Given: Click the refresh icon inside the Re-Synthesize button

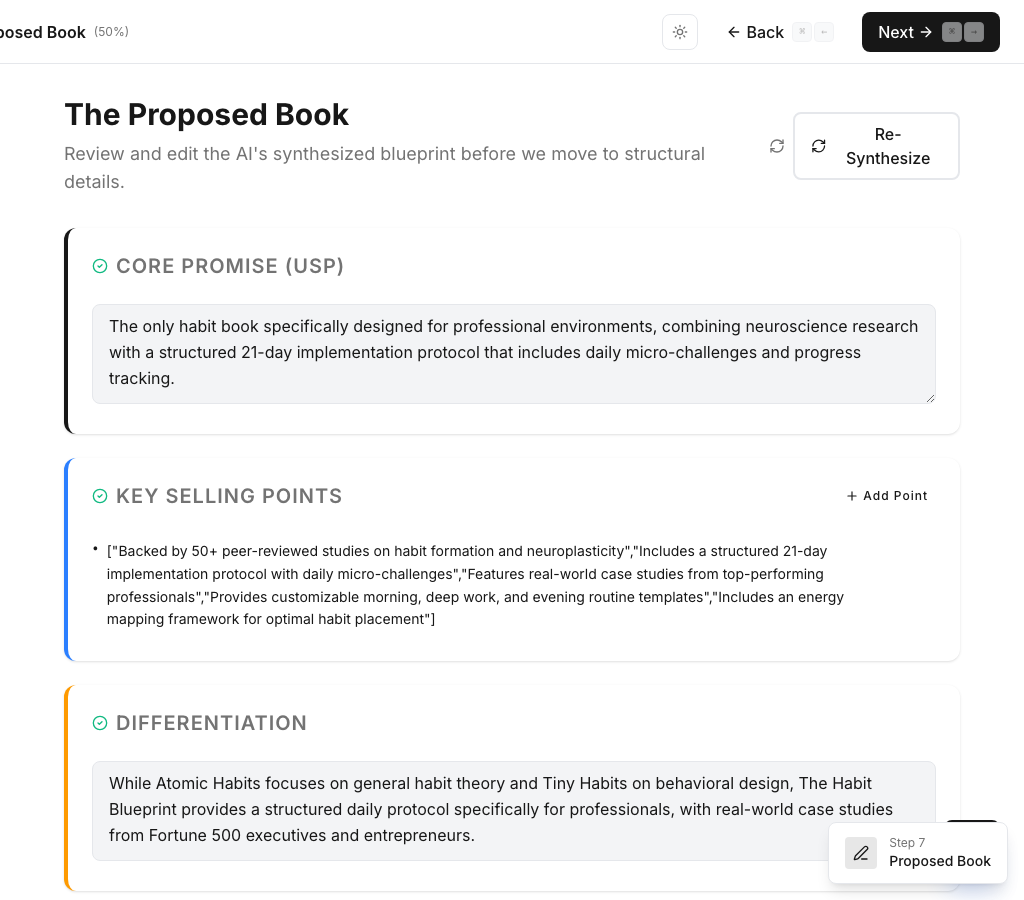Looking at the screenshot, I should [818, 146].
